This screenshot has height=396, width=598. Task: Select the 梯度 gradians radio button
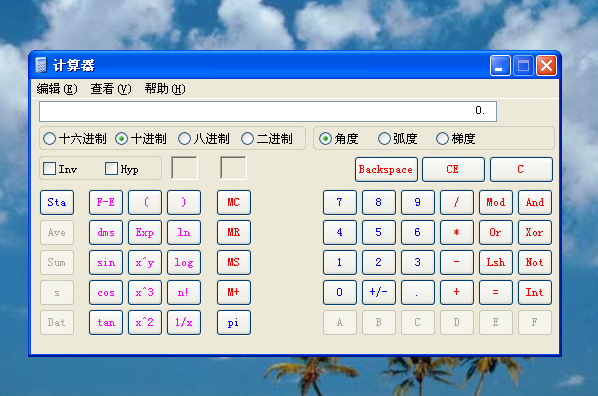coord(442,138)
